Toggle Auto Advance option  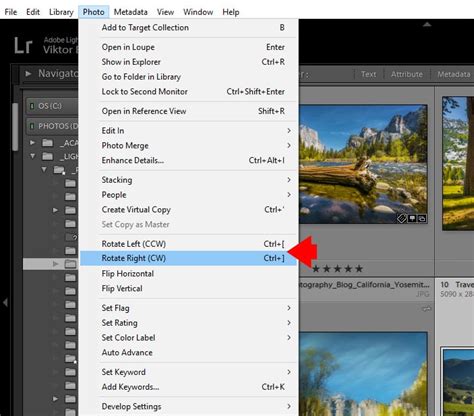coord(188,352)
